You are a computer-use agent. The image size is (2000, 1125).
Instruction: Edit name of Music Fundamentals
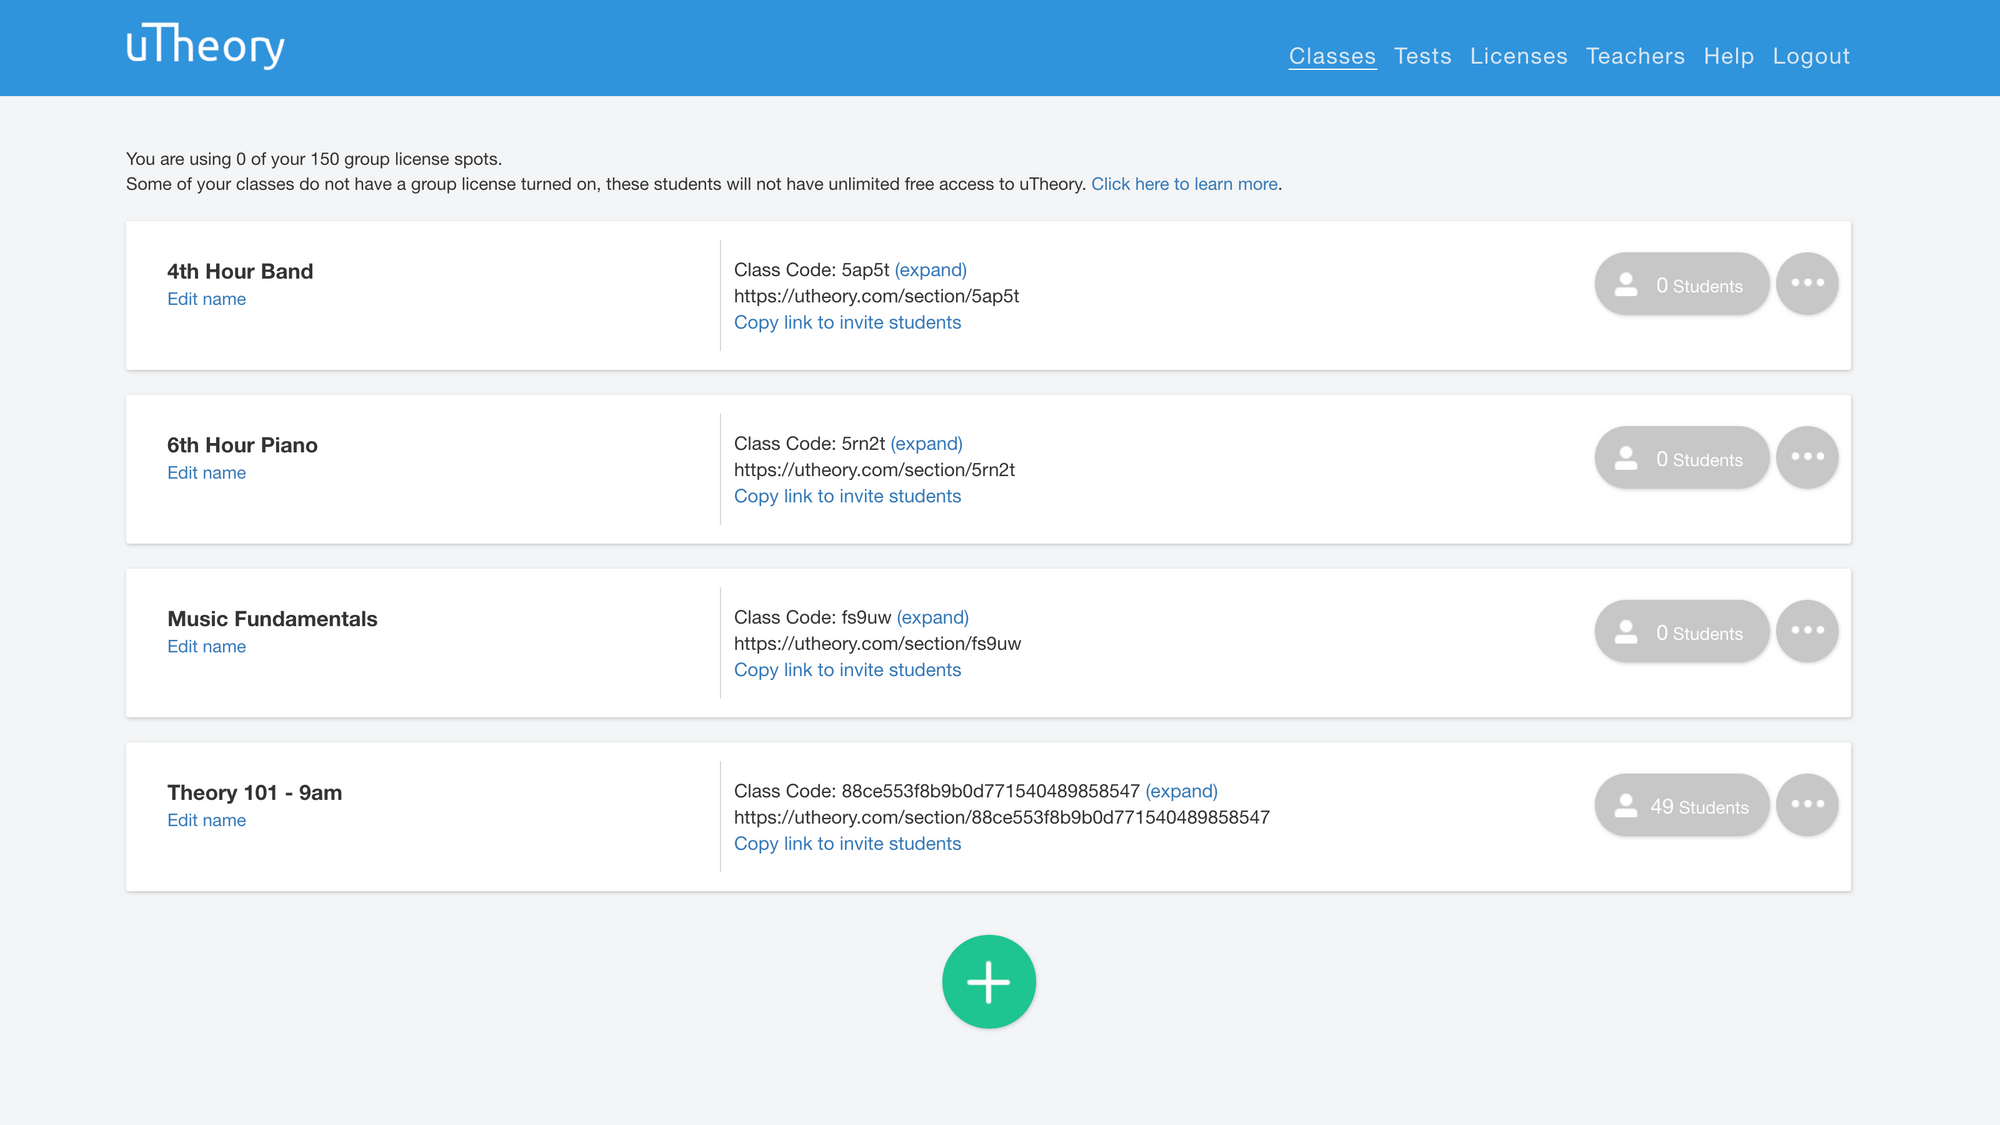pos(206,647)
